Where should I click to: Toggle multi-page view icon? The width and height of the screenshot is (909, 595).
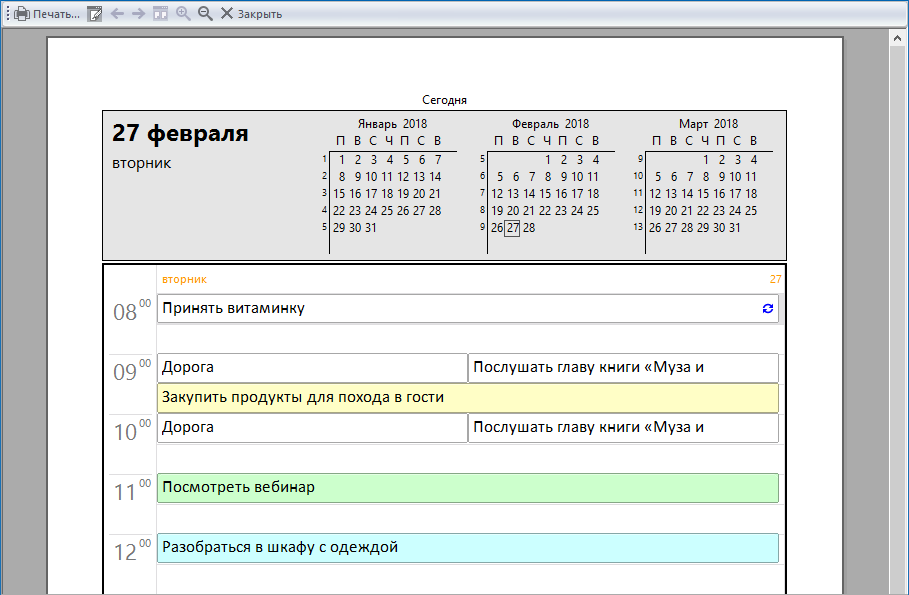click(161, 13)
